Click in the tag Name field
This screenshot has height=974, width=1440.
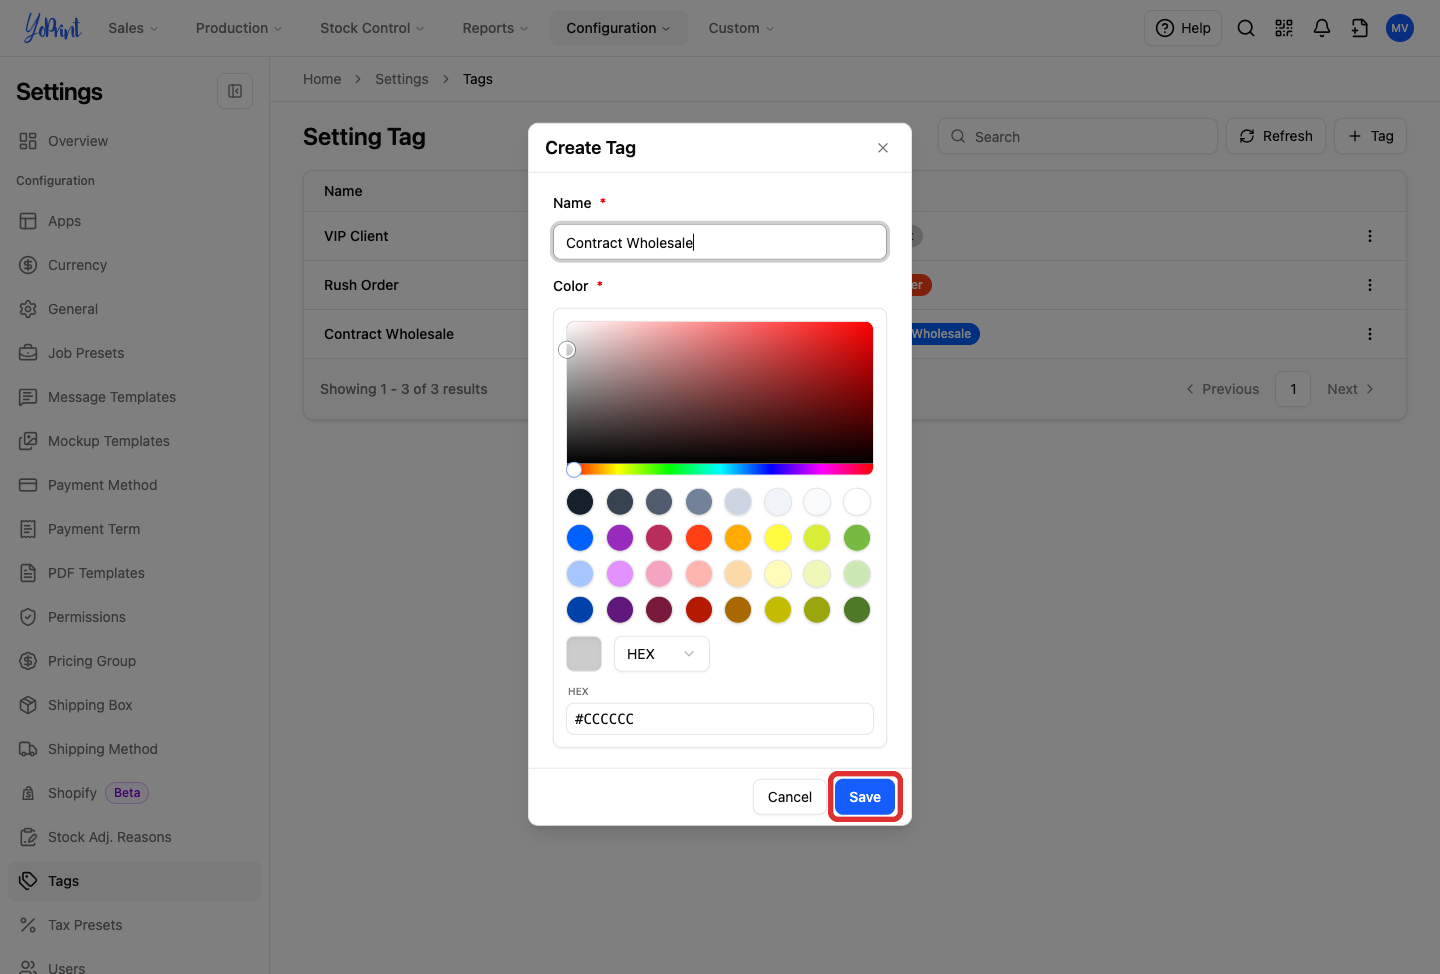click(x=720, y=242)
